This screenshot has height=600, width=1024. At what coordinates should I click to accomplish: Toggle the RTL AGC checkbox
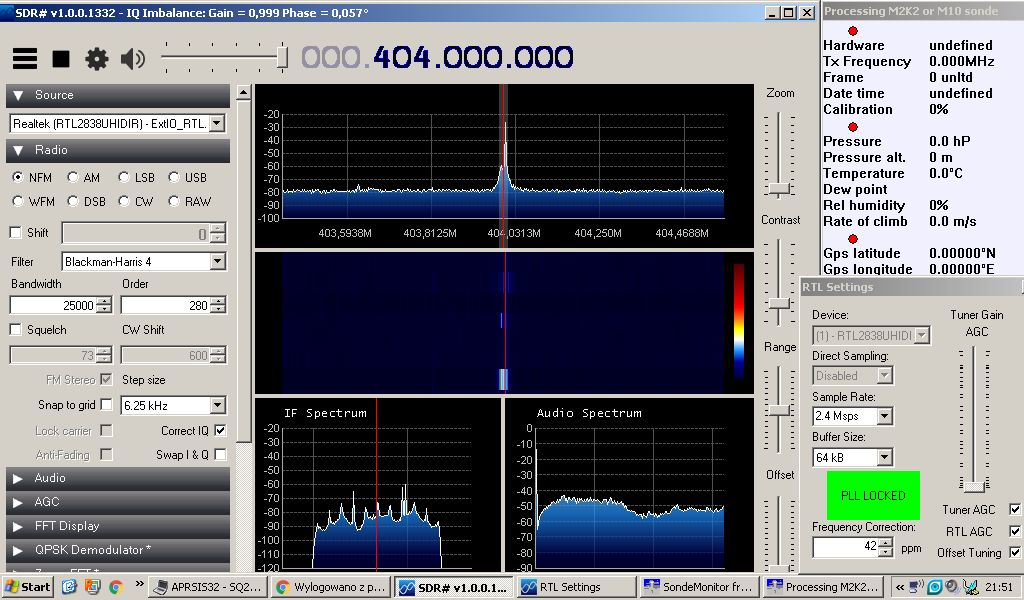click(1014, 531)
